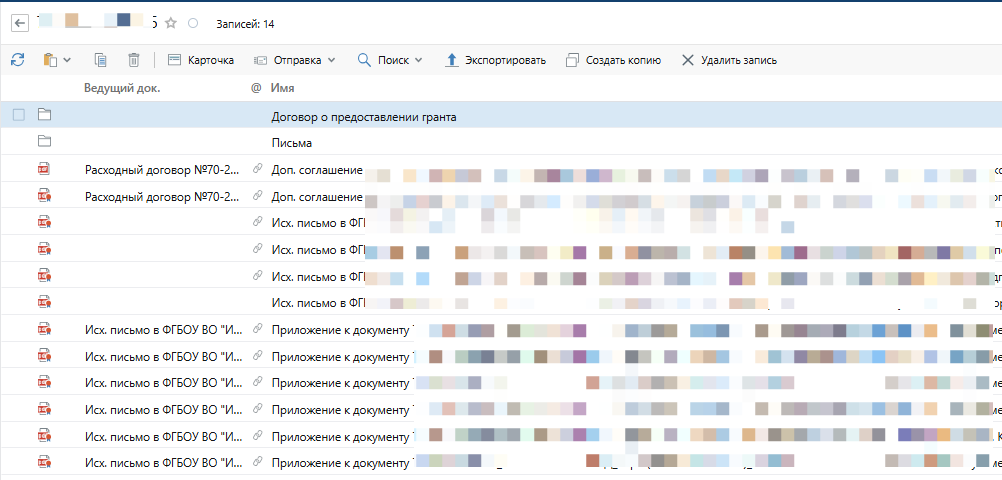
Task: Sort by Ведущий док. column header
Action: tap(122, 88)
